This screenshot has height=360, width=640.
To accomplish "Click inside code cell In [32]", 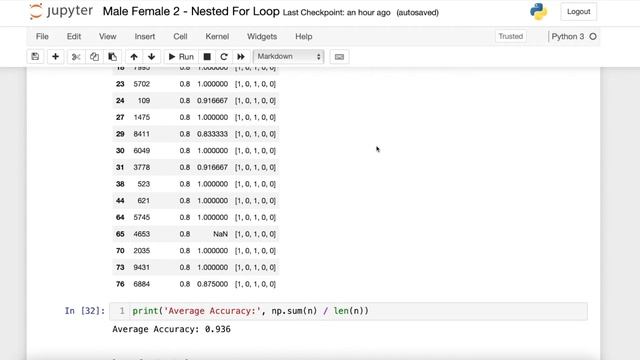I will coord(349,311).
